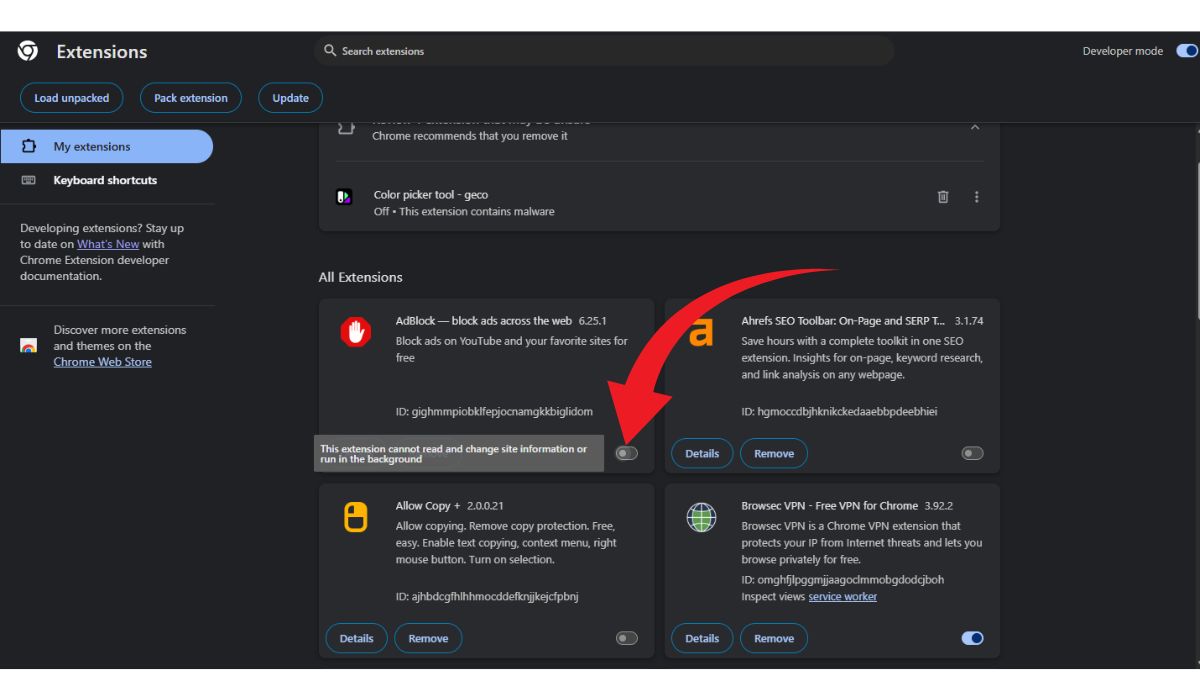
Task: Click the Search extensions field
Action: point(604,51)
